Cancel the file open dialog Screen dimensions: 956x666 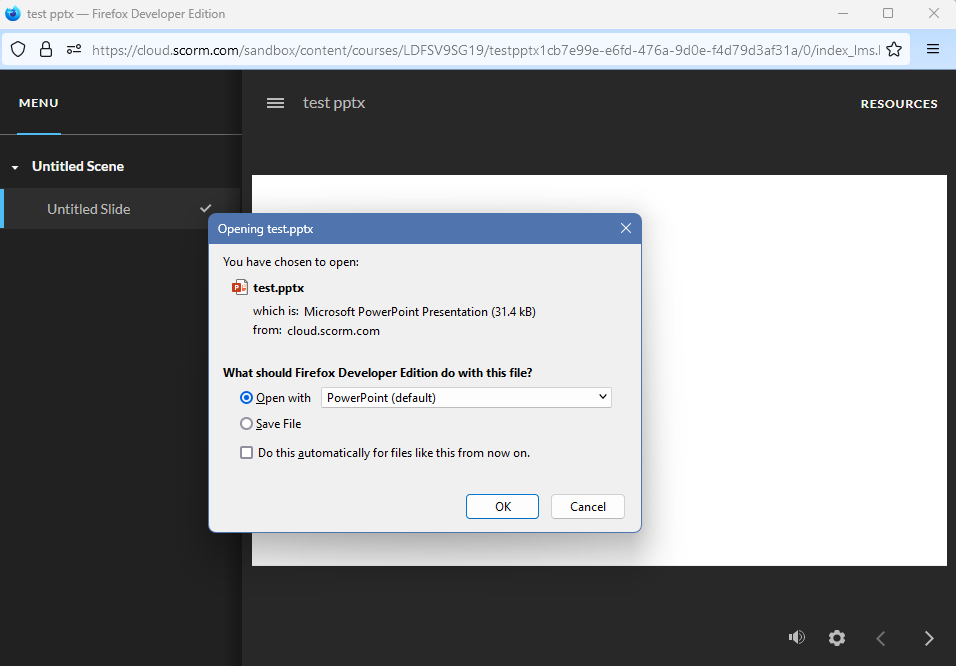click(588, 506)
